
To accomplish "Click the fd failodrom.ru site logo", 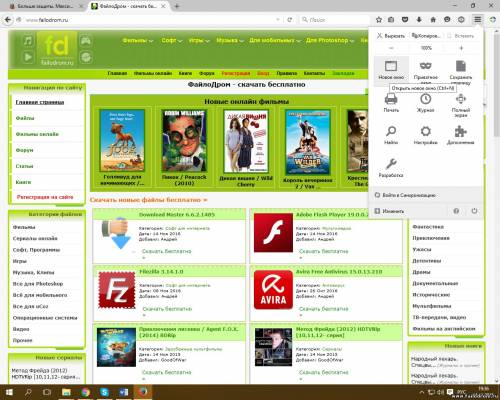I will point(57,49).
